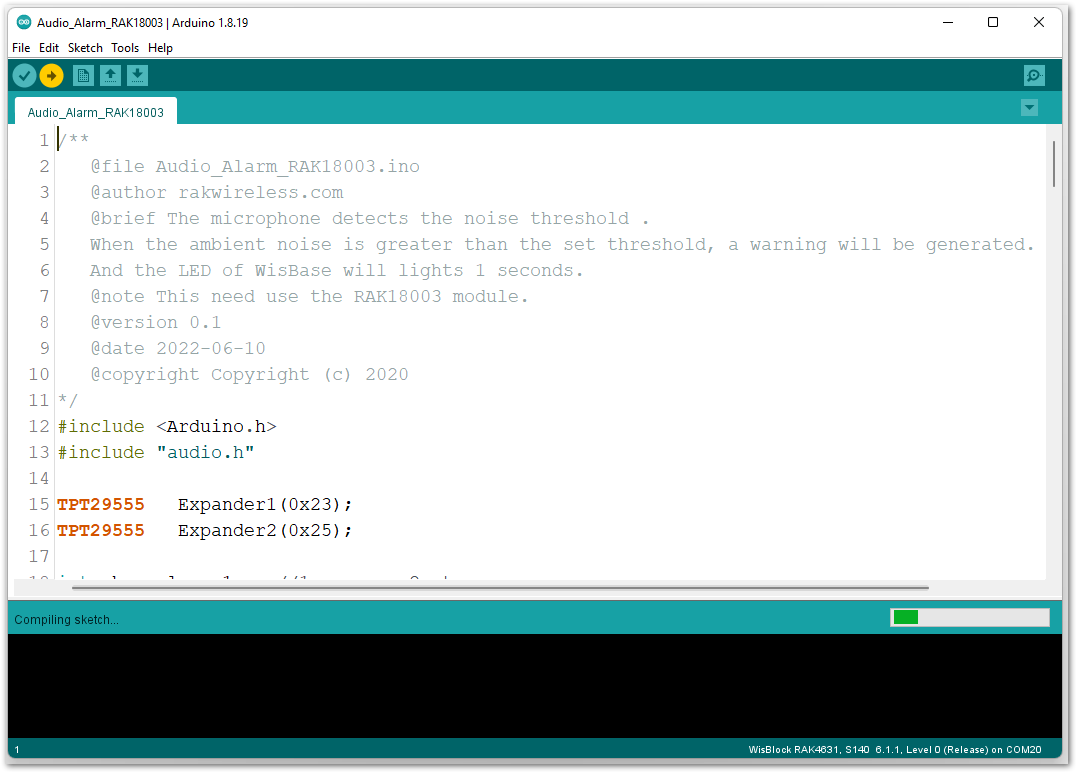Open the Edit menu

pyautogui.click(x=49, y=48)
